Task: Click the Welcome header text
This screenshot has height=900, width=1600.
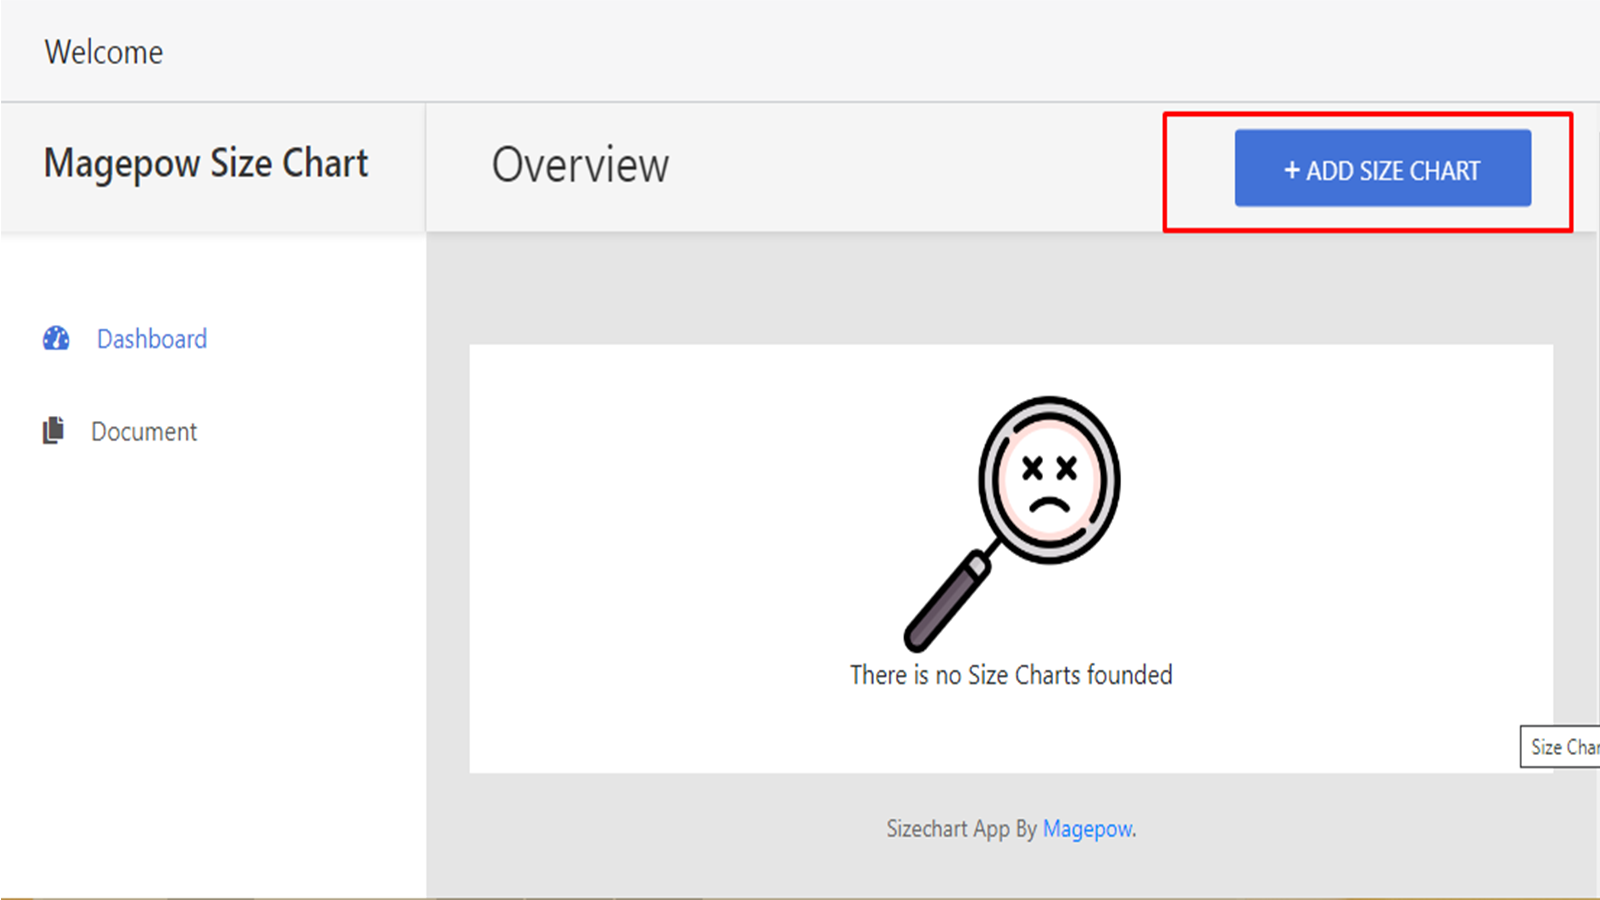Action: click(x=104, y=52)
